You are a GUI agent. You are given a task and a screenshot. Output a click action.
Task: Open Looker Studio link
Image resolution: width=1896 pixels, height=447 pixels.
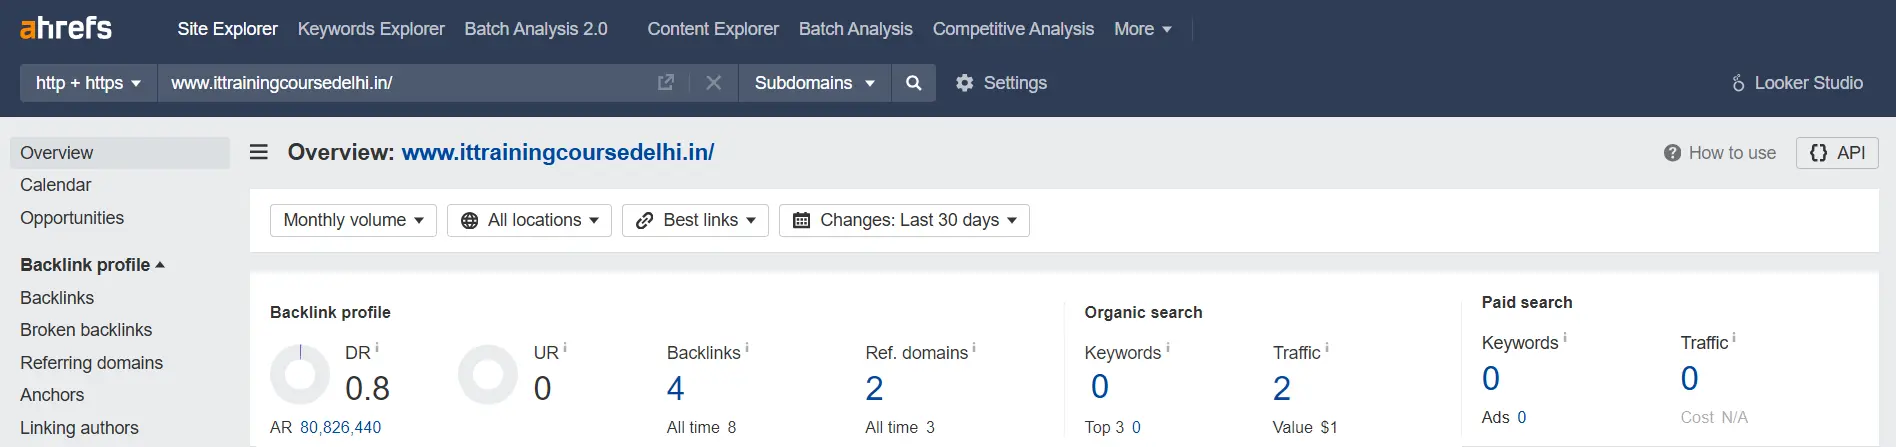point(1797,83)
